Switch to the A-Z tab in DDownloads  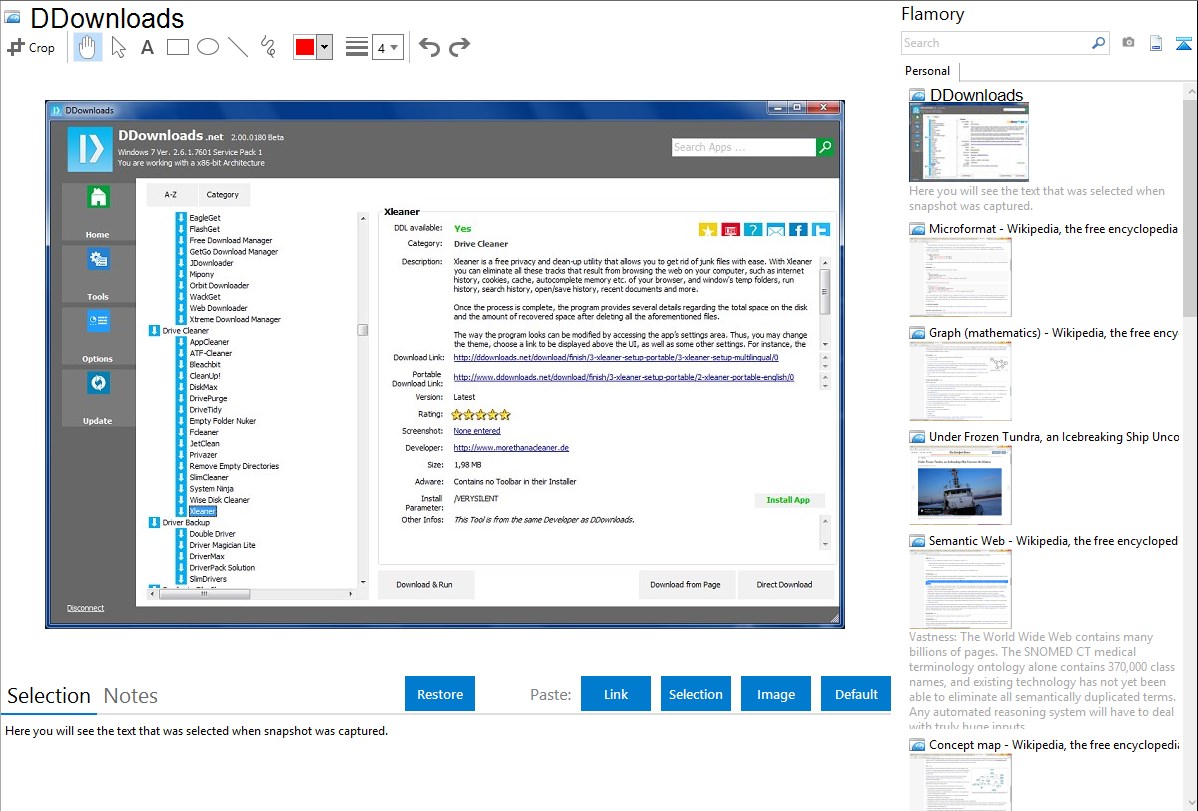click(171, 195)
